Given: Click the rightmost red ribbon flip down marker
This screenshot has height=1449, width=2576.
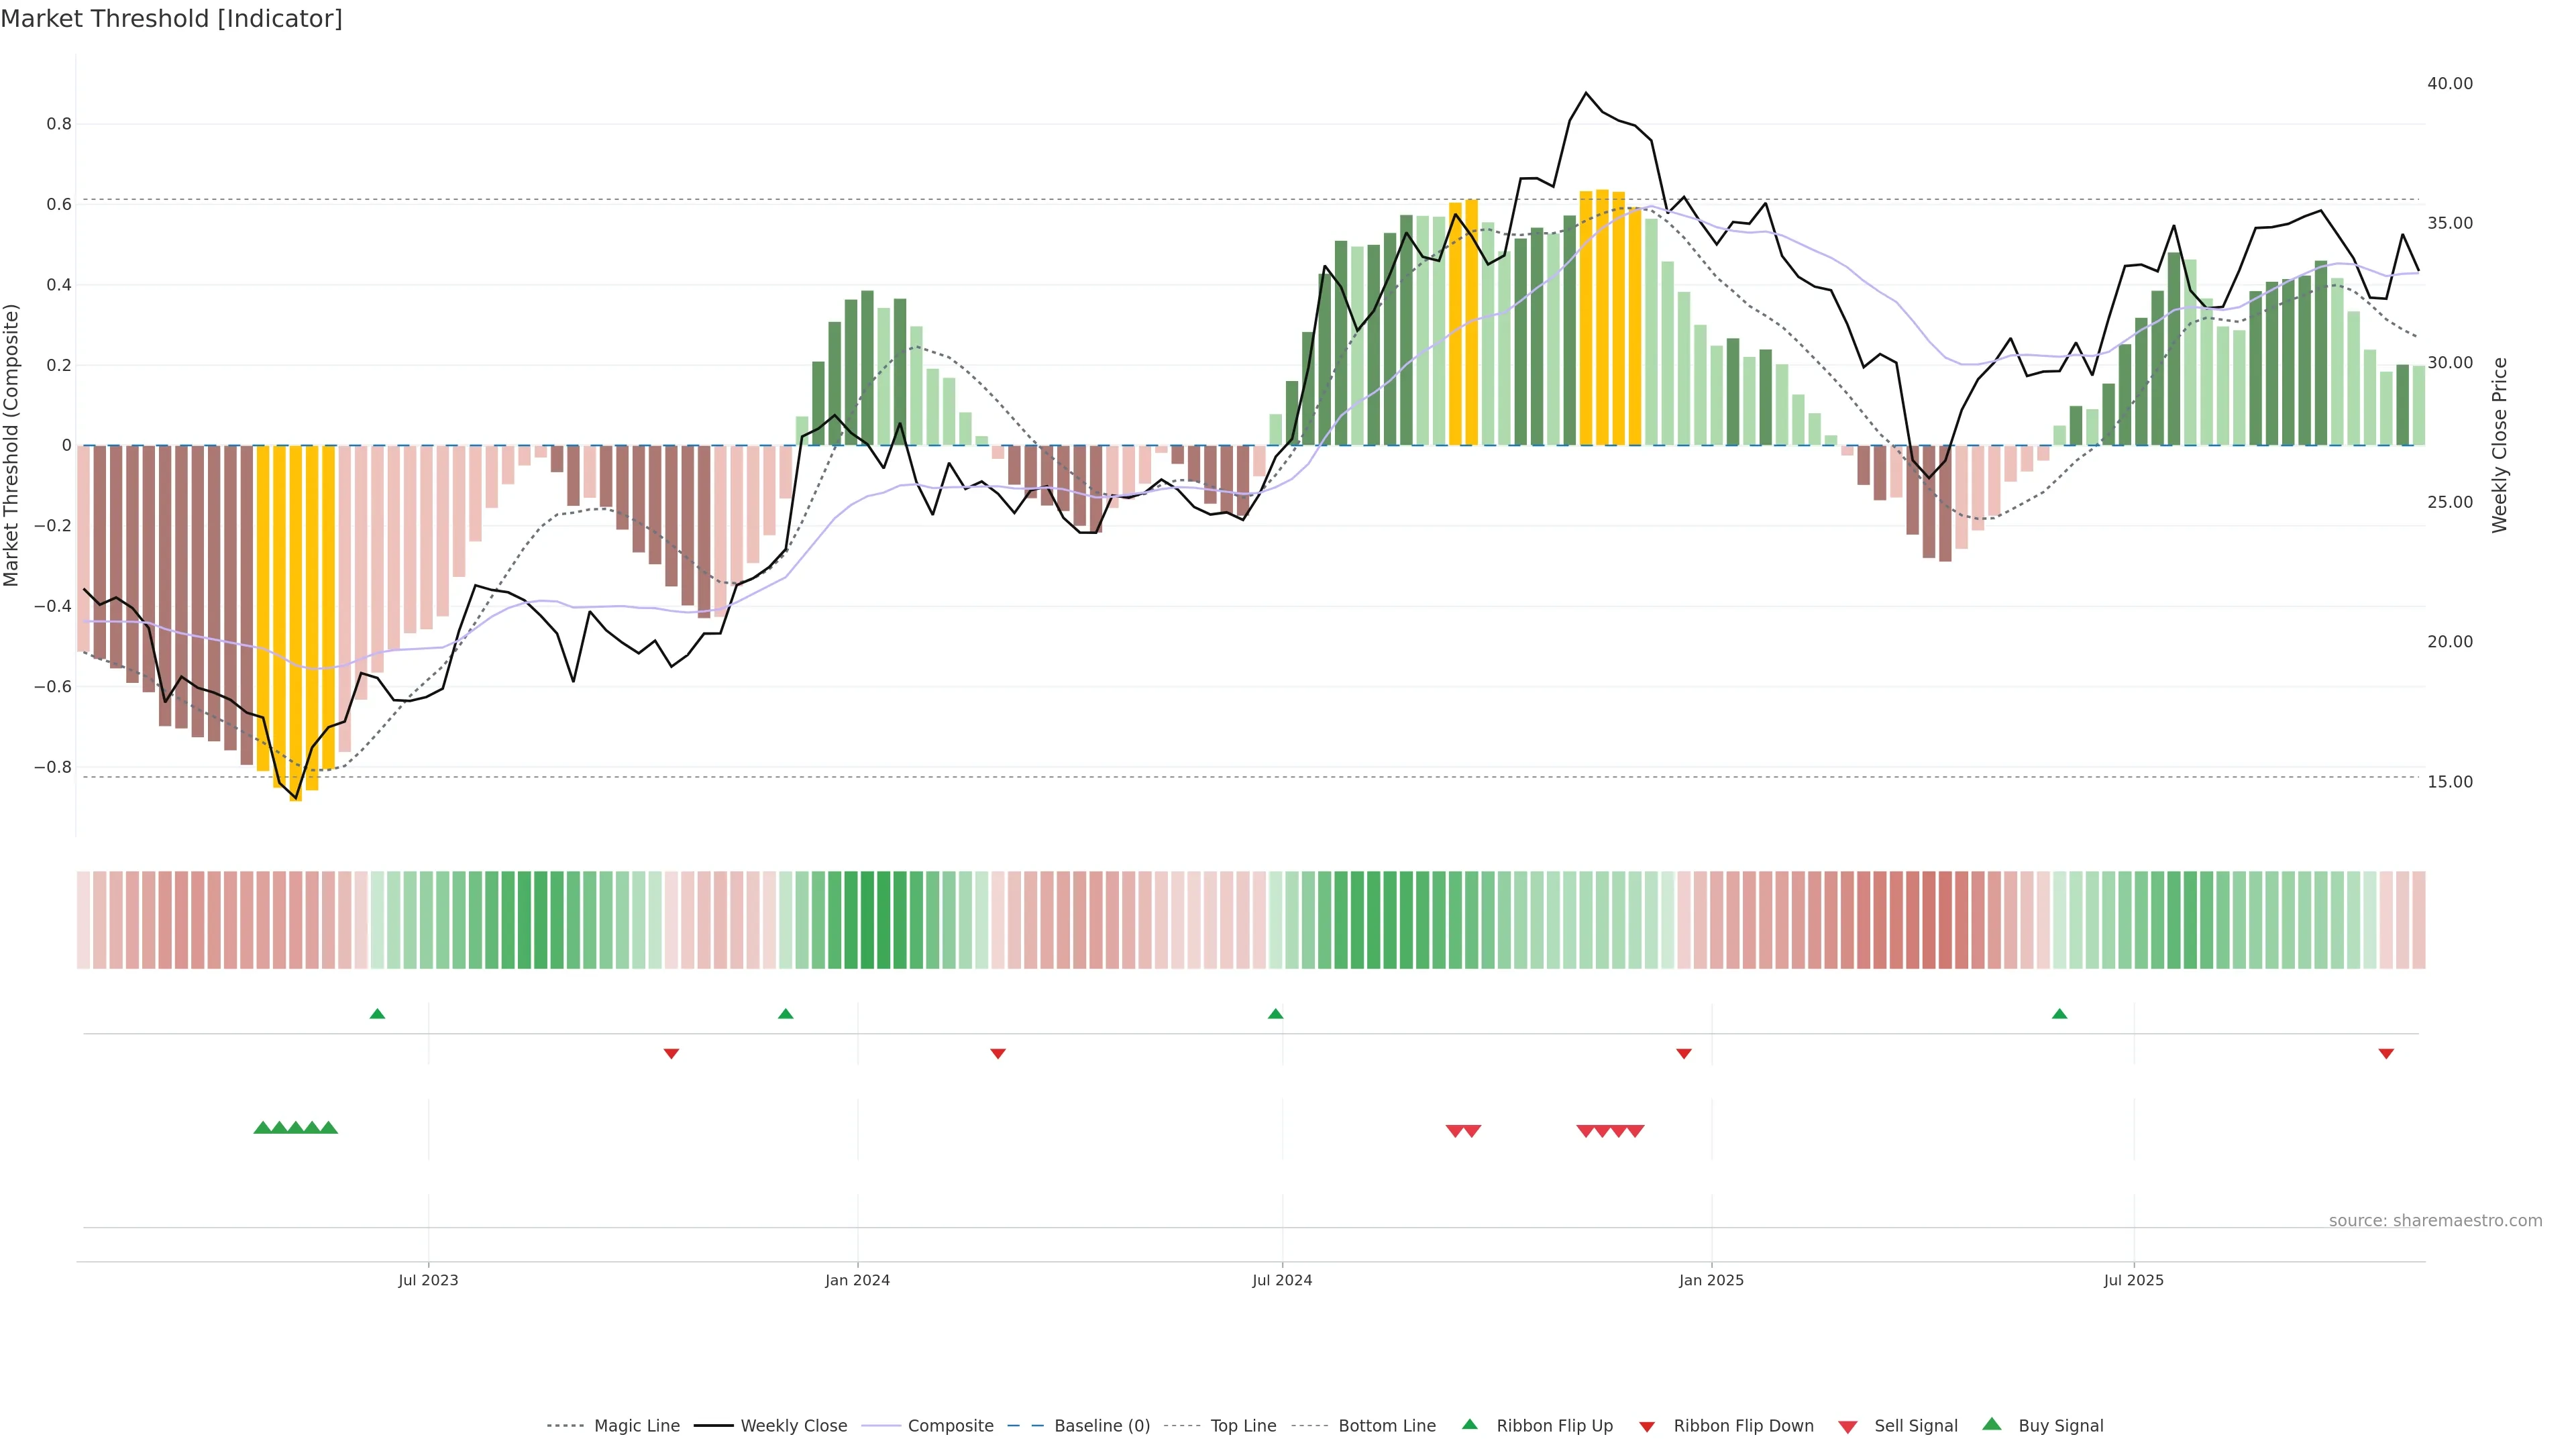Looking at the screenshot, I should (2386, 1053).
